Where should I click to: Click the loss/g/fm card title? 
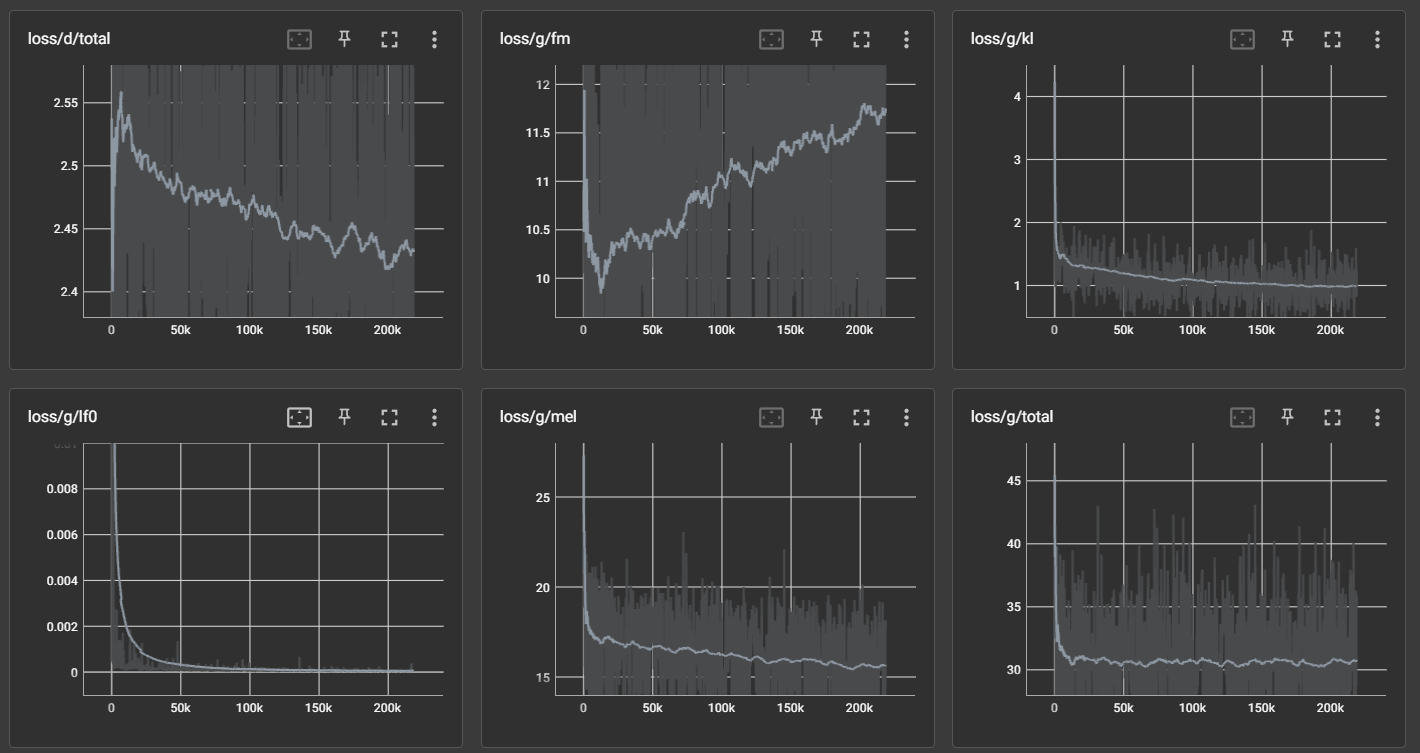click(535, 39)
